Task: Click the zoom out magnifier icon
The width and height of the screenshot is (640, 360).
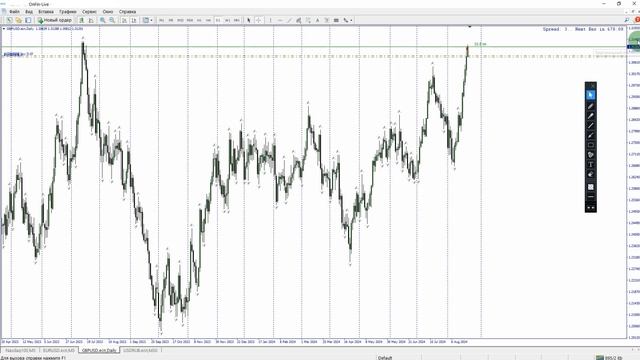Action: 112,20
